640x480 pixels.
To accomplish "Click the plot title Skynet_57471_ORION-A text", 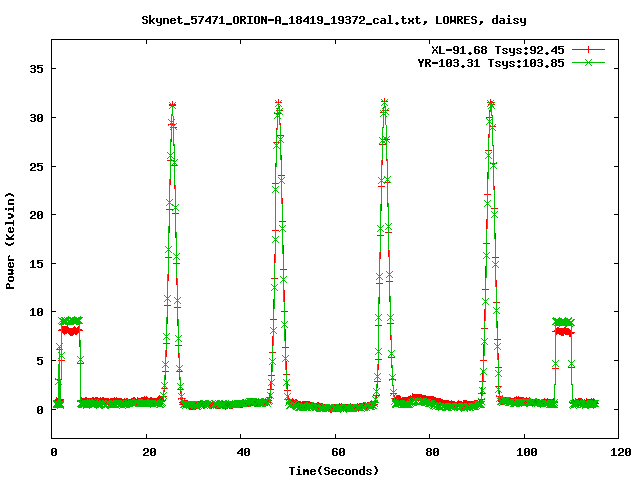I will (x=334, y=20).
